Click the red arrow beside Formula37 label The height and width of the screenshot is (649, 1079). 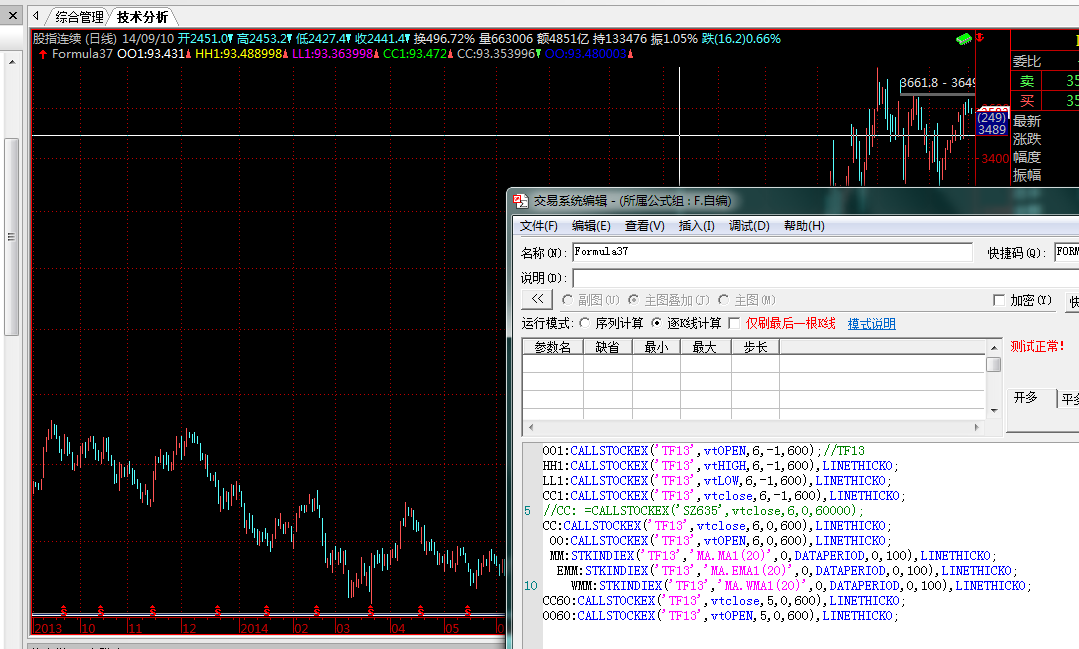coord(42,54)
